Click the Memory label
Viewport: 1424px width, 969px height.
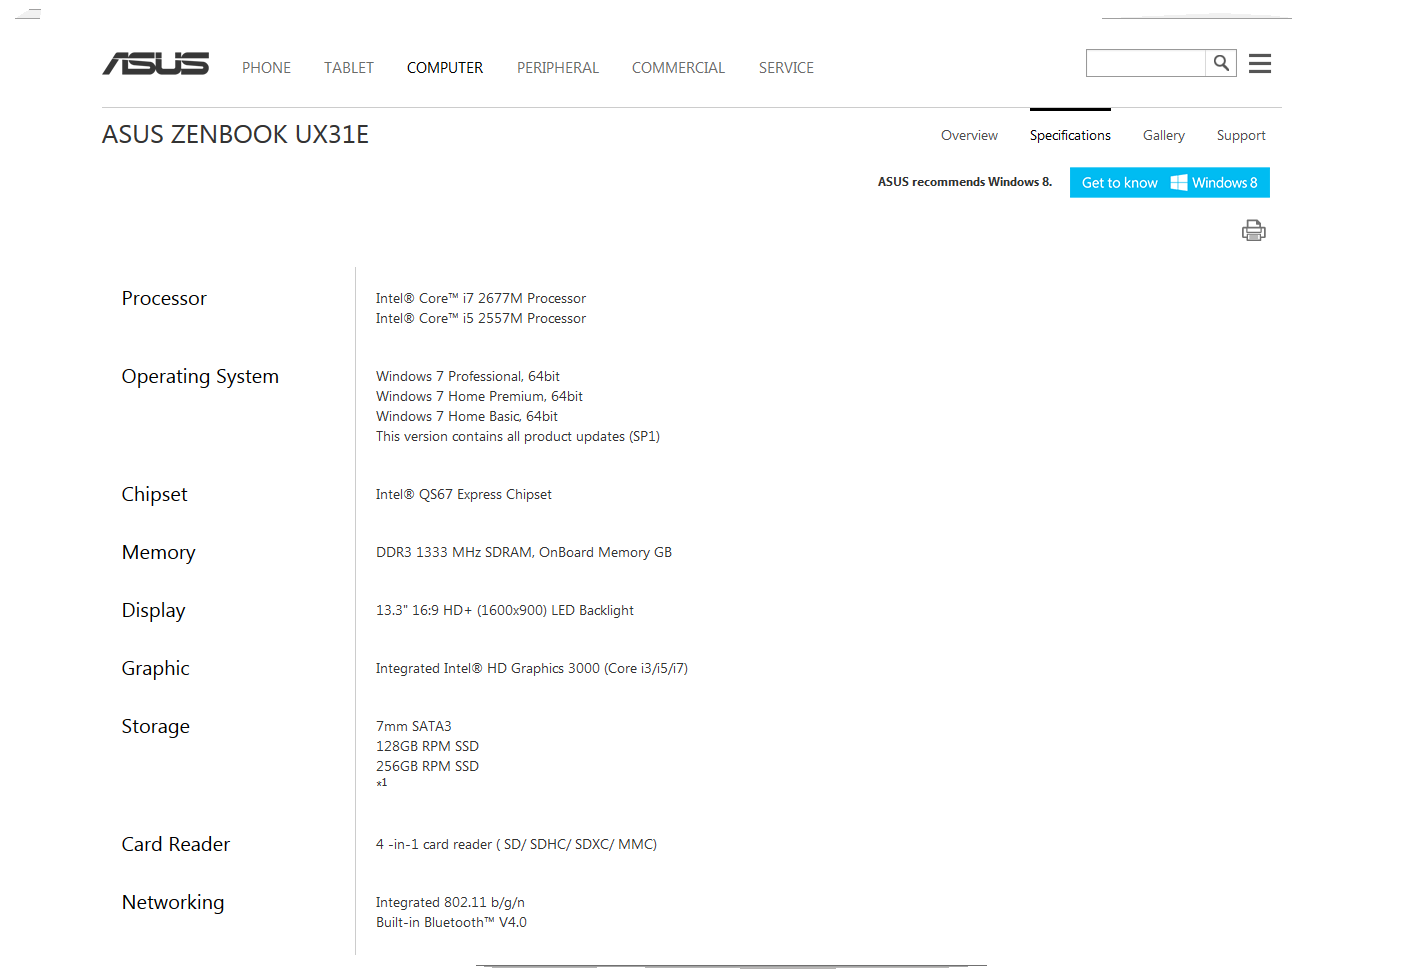[158, 552]
